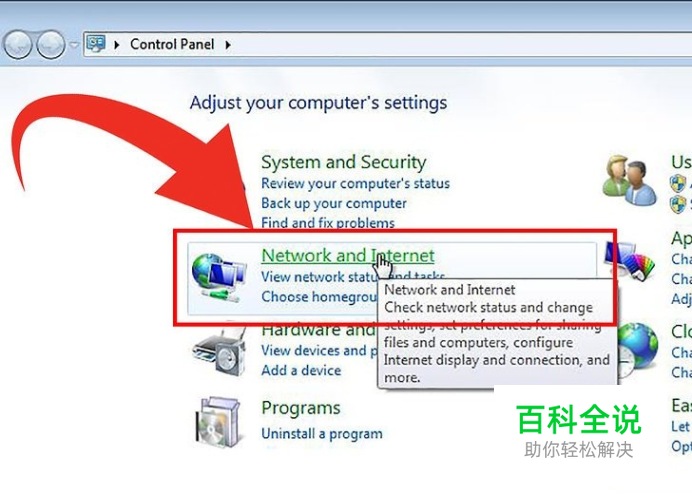Click the Back navigation arrow button
Viewport: 692px width, 494px height.
pos(18,45)
